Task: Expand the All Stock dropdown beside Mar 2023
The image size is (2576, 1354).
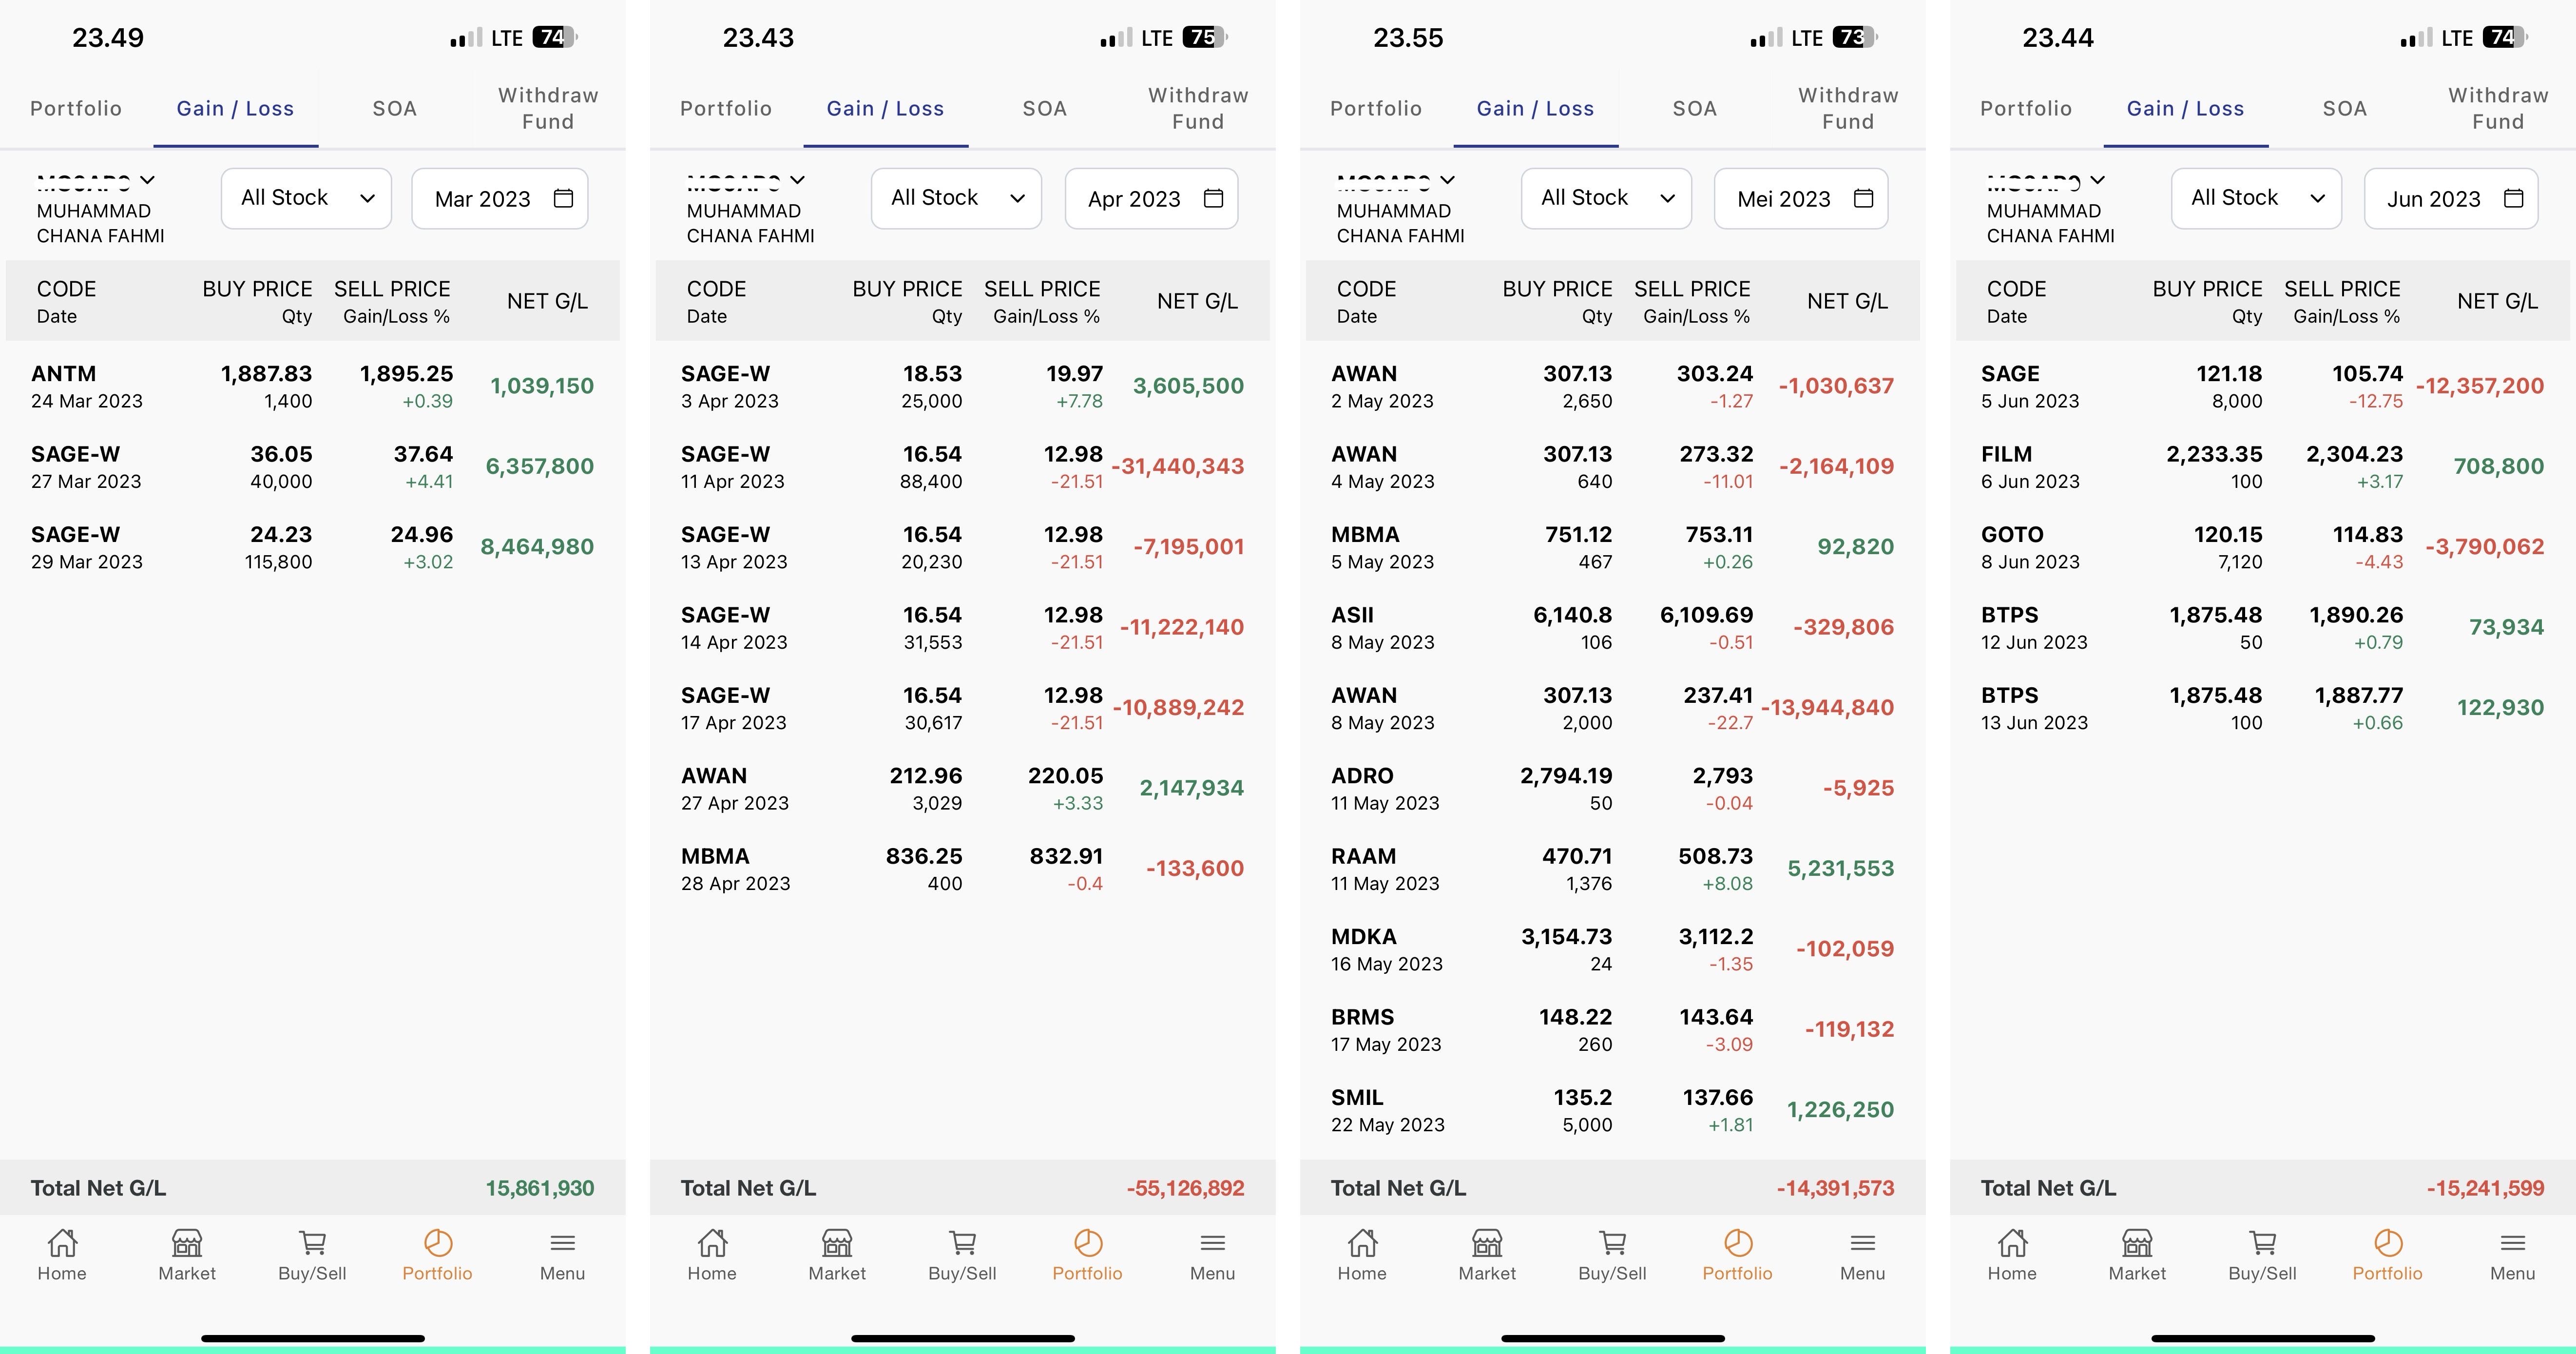Action: pos(306,198)
